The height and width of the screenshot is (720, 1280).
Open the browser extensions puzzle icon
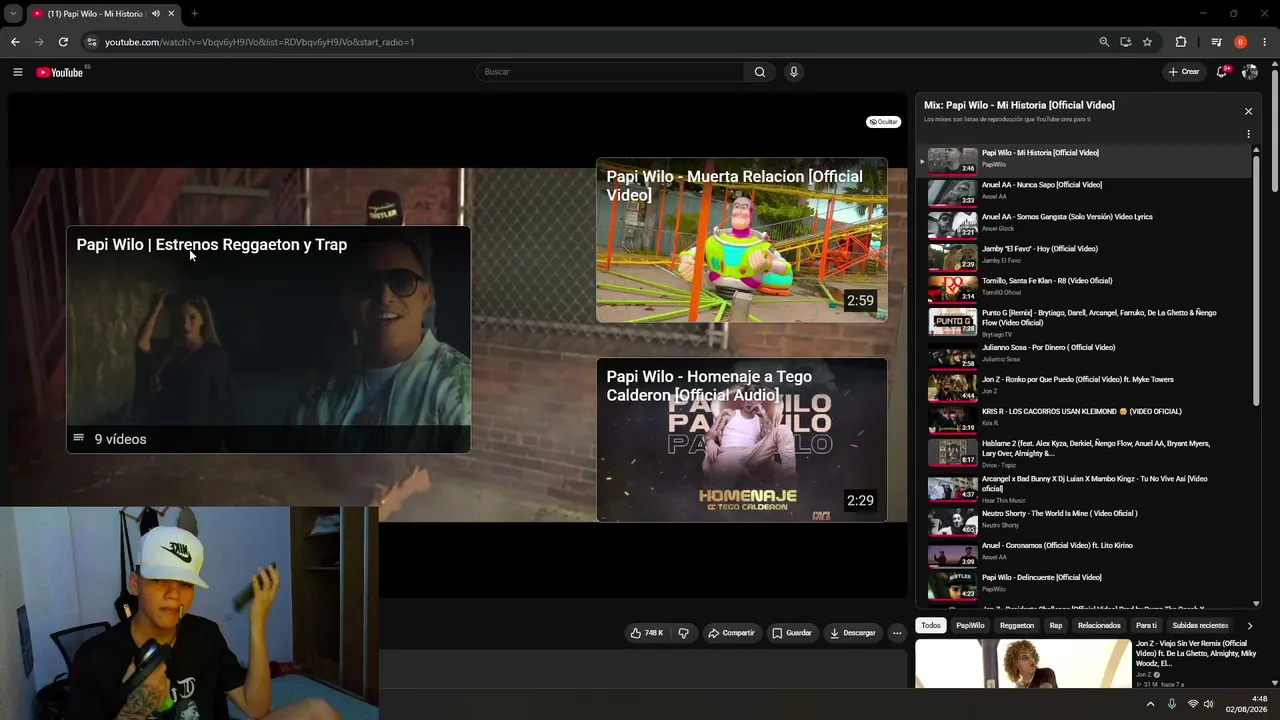[x=1181, y=42]
